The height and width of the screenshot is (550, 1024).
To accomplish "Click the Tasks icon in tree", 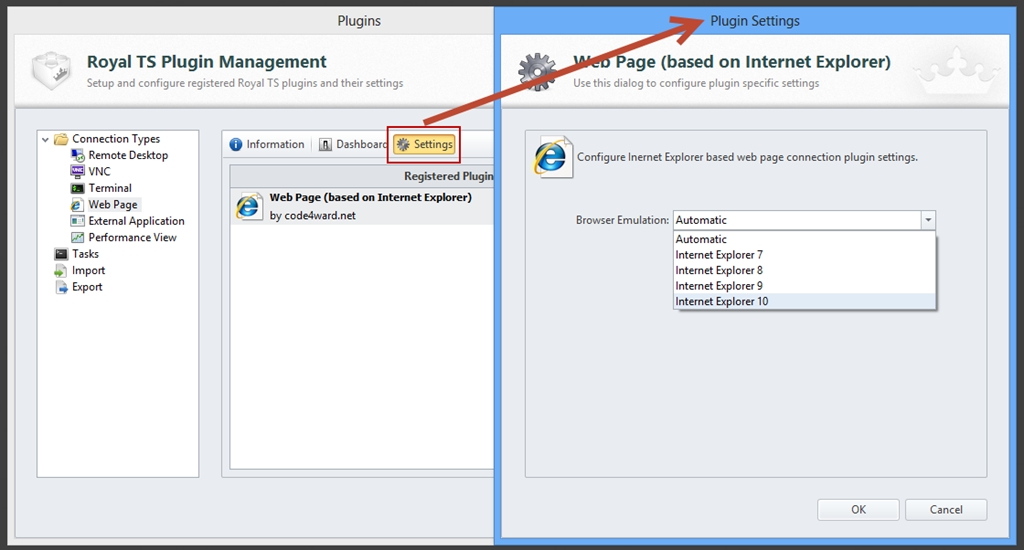I will coord(61,254).
